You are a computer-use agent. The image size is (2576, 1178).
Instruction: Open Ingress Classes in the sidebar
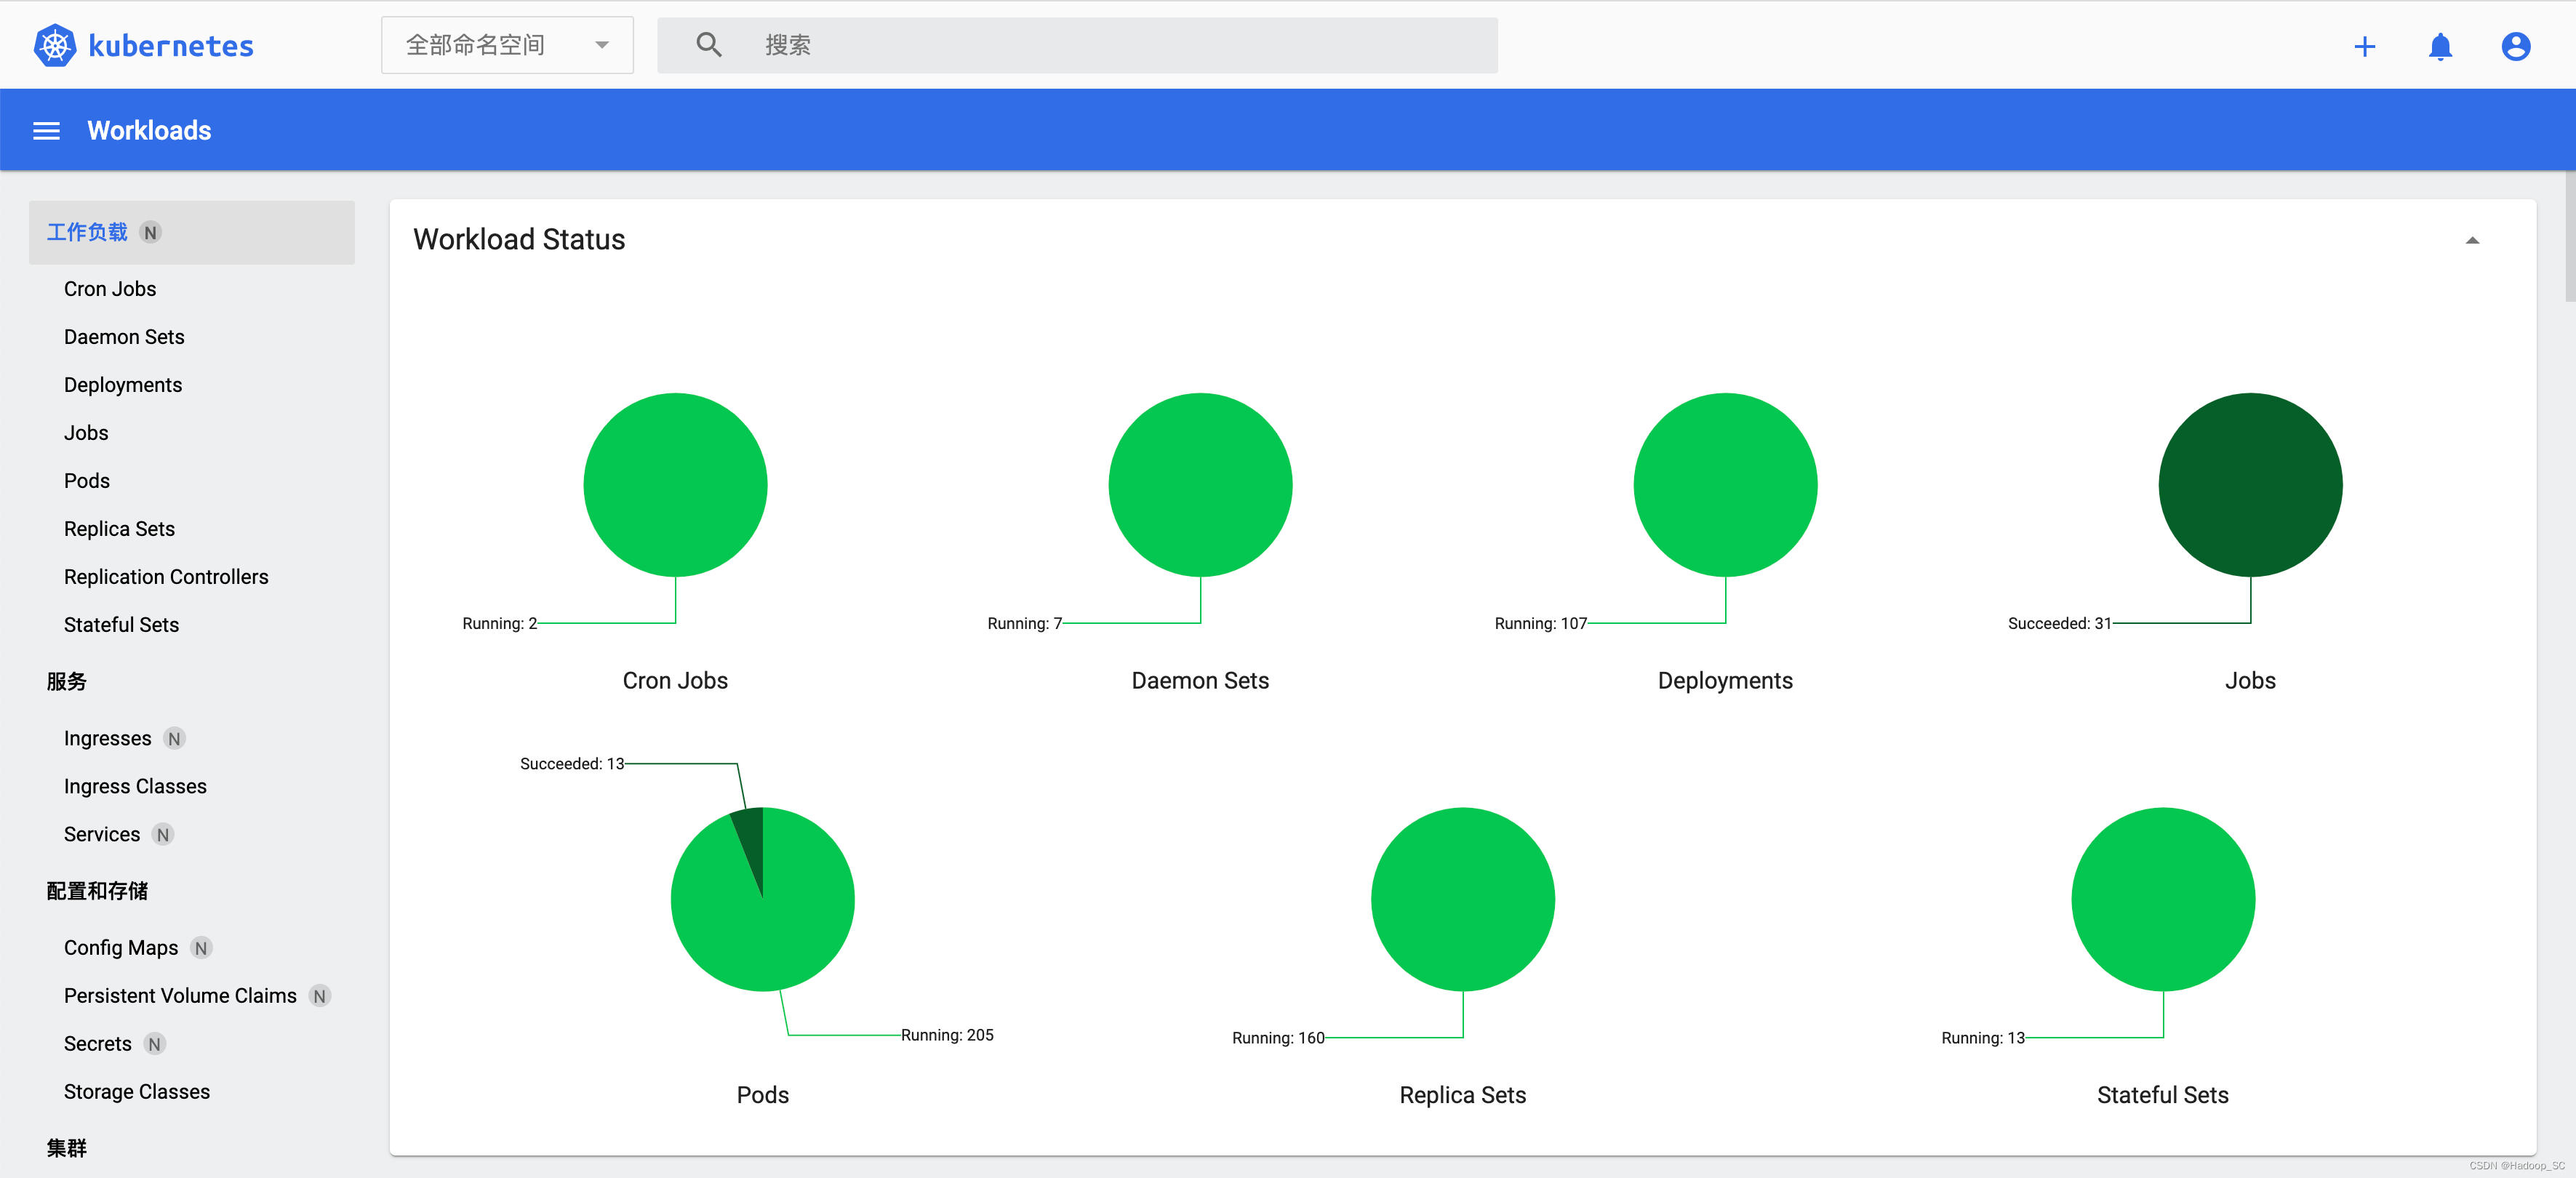coord(135,786)
